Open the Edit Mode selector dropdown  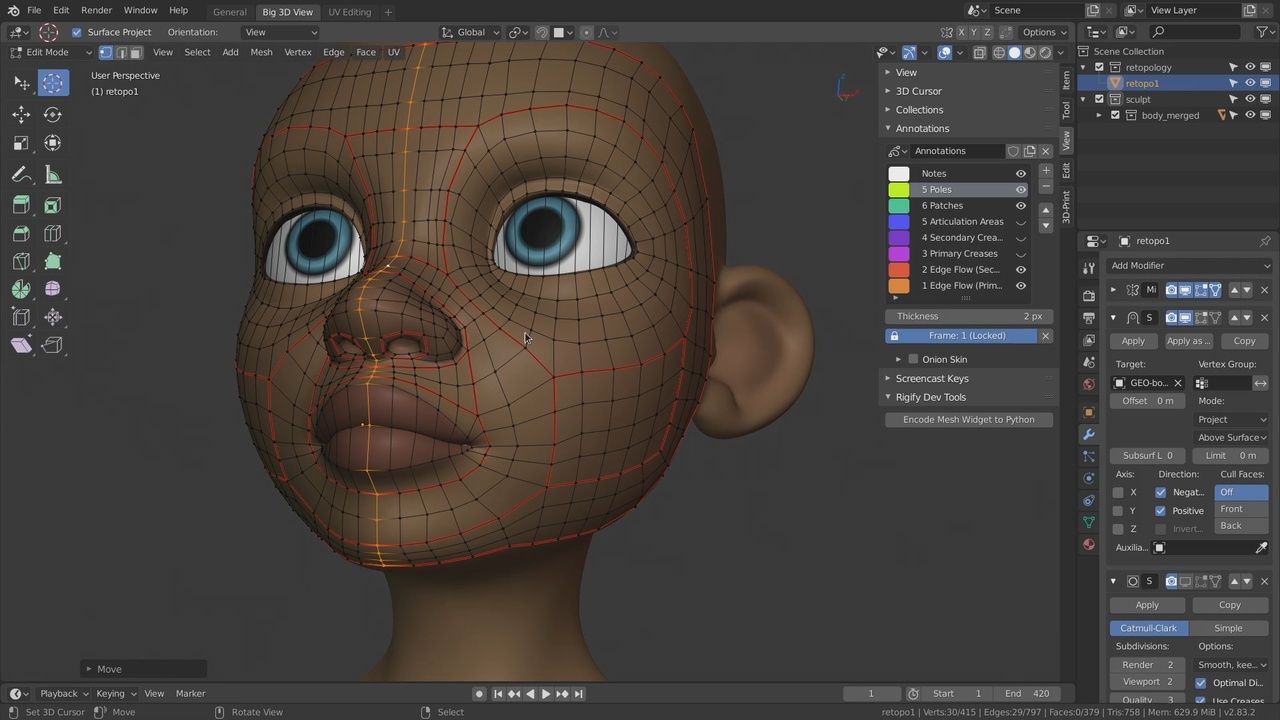(x=47, y=52)
